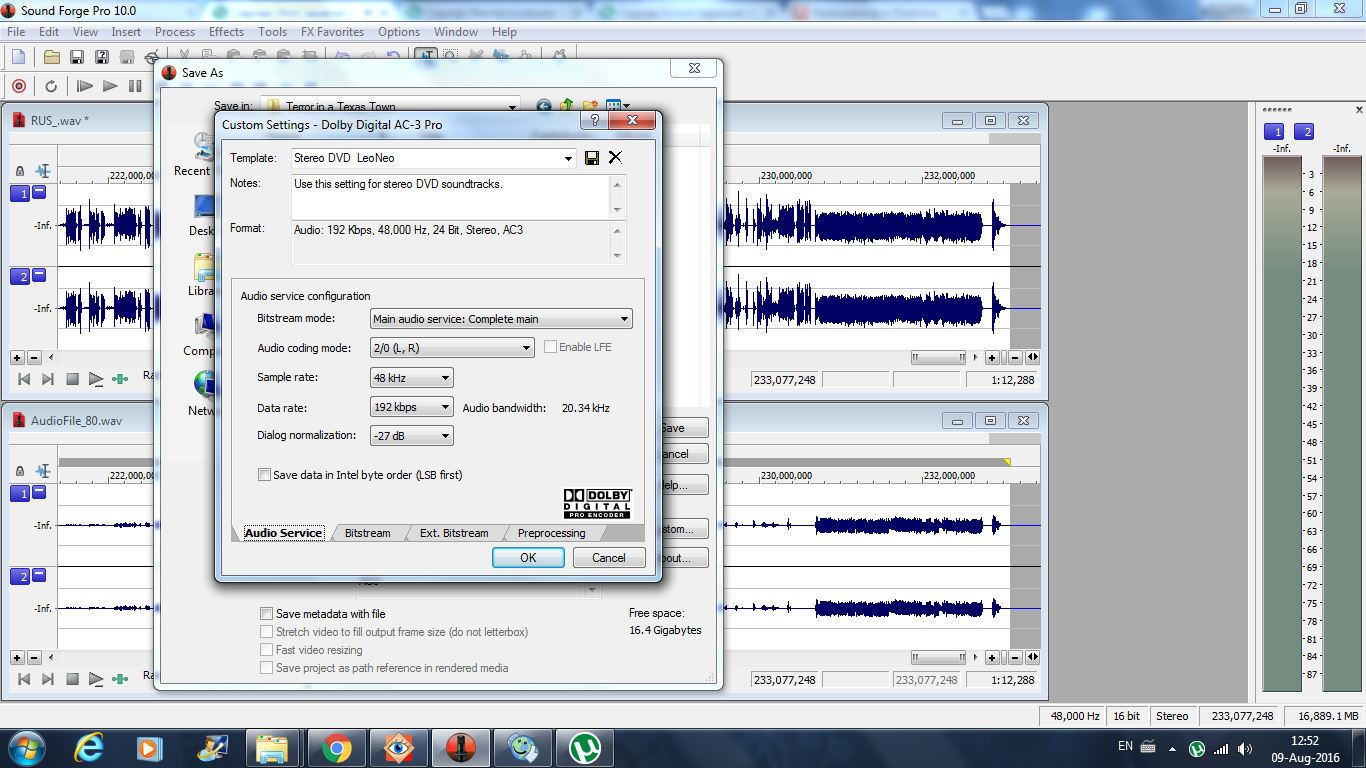Screen dimensions: 1366x768
Task: Click the edit tool selector in RUS_.wav window
Action: 43,171
